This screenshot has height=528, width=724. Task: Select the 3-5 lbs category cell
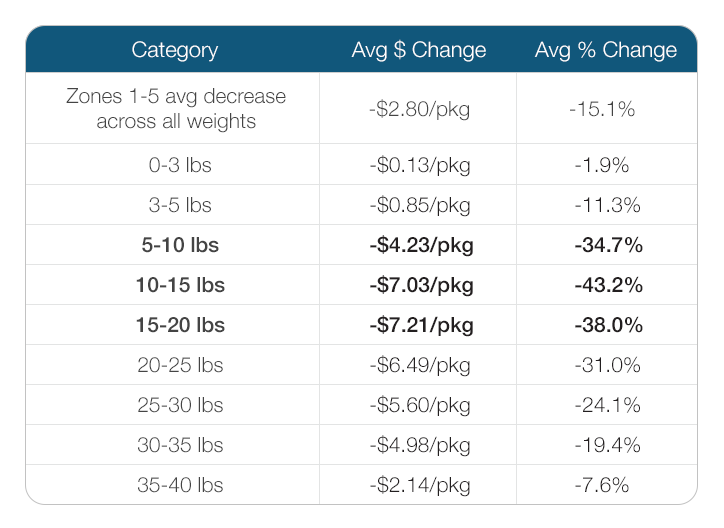pos(175,205)
